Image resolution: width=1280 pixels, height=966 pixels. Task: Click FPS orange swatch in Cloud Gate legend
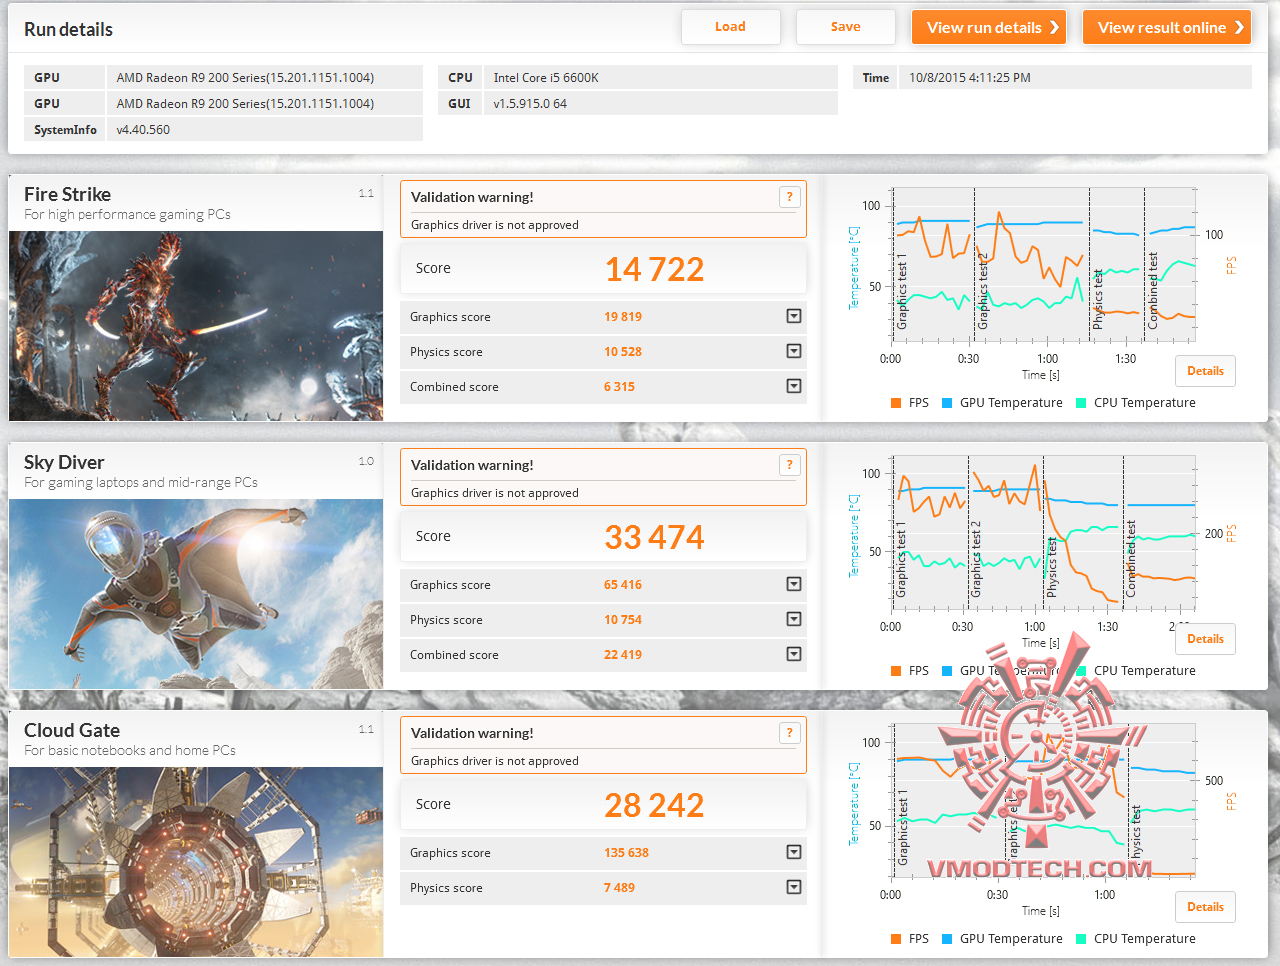[x=896, y=939]
